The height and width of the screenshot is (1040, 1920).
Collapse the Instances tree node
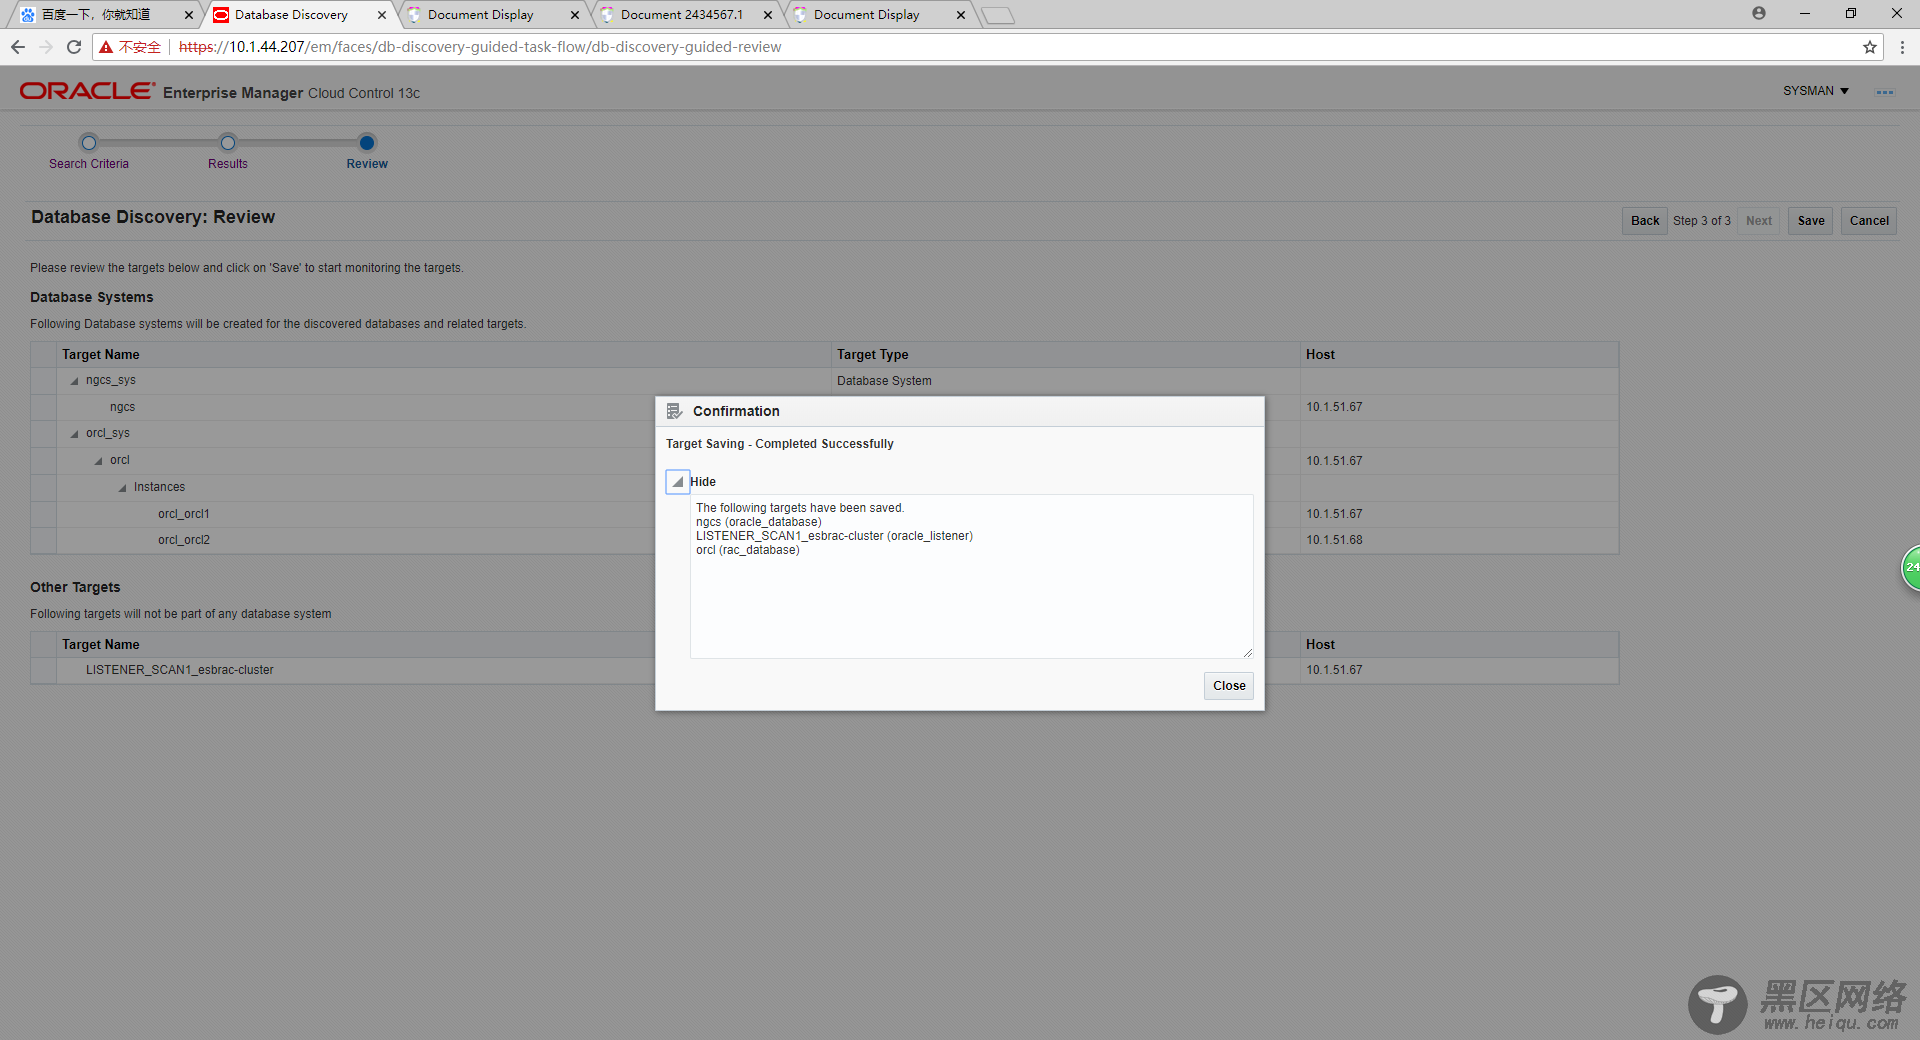click(x=122, y=488)
